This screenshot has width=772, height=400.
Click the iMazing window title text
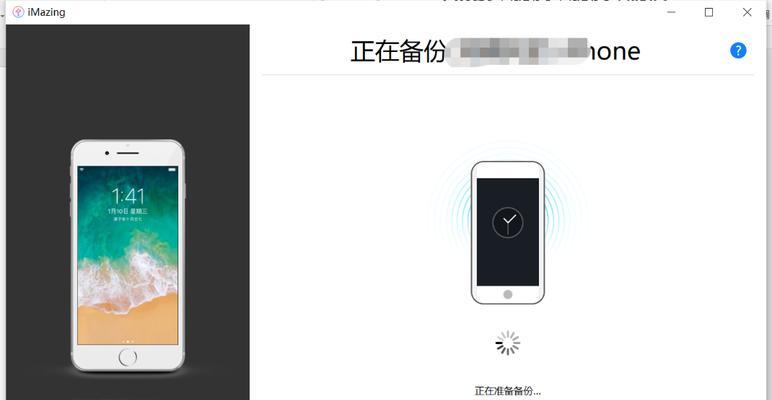pyautogui.click(x=46, y=12)
